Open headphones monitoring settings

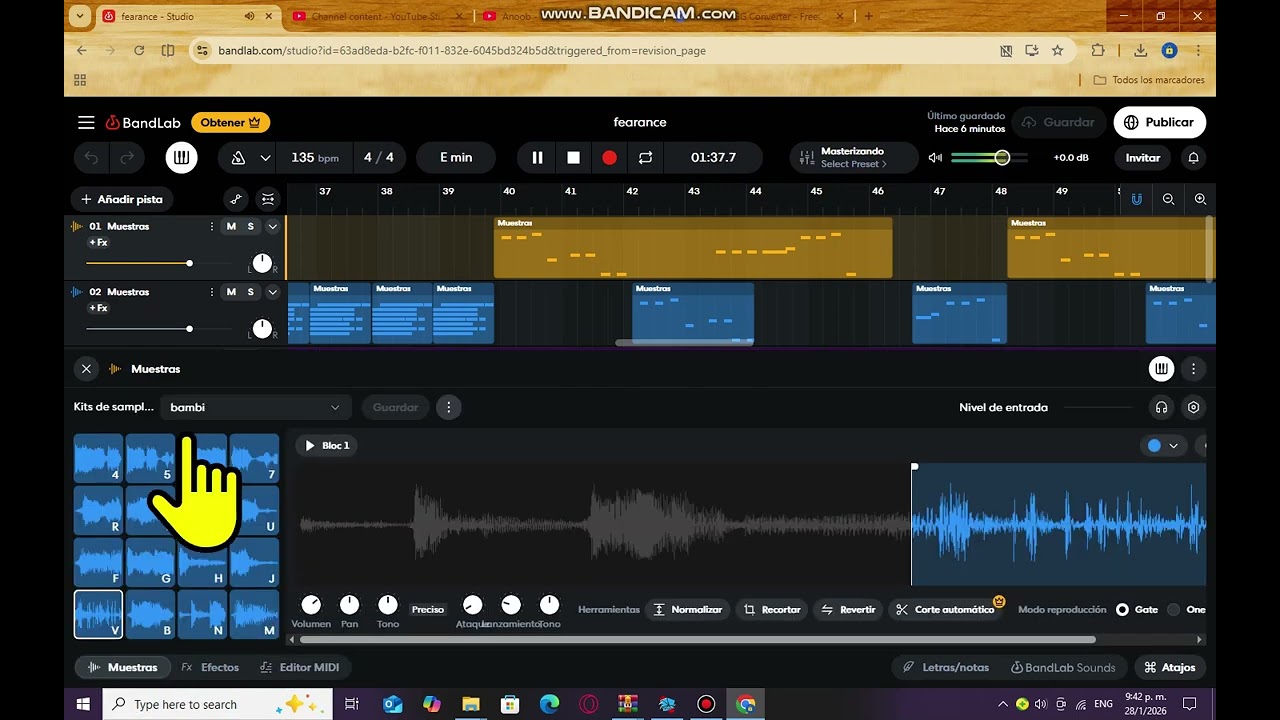pyautogui.click(x=1161, y=407)
